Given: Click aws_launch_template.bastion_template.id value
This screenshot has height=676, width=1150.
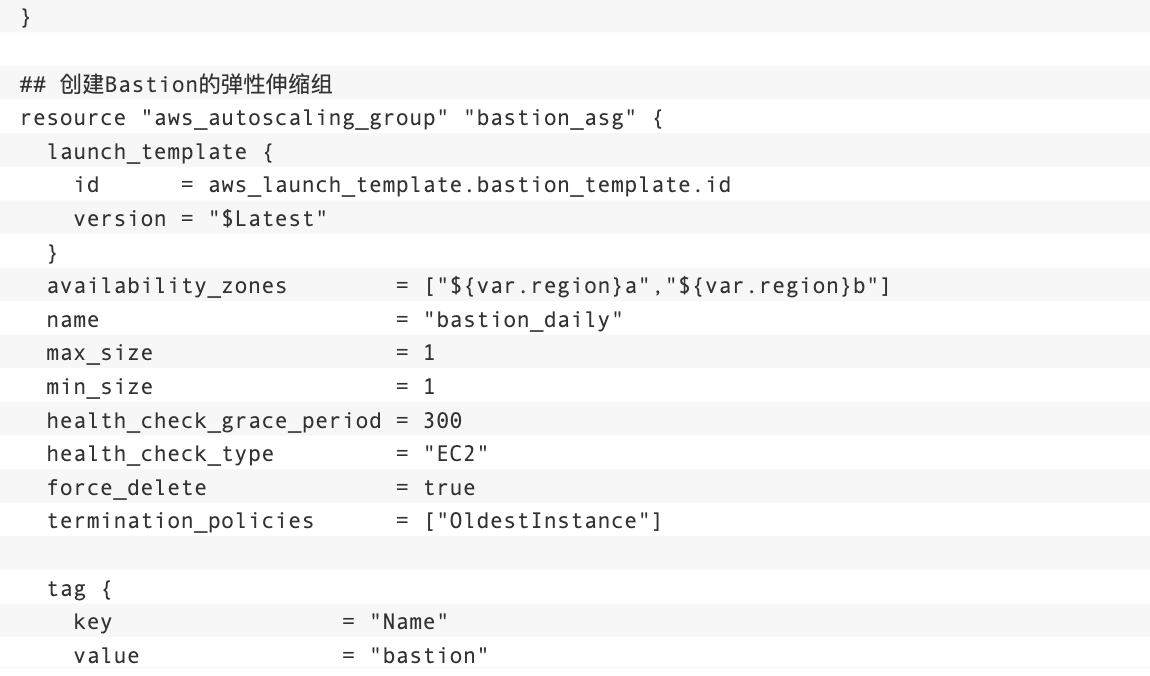Looking at the screenshot, I should pos(469,185).
